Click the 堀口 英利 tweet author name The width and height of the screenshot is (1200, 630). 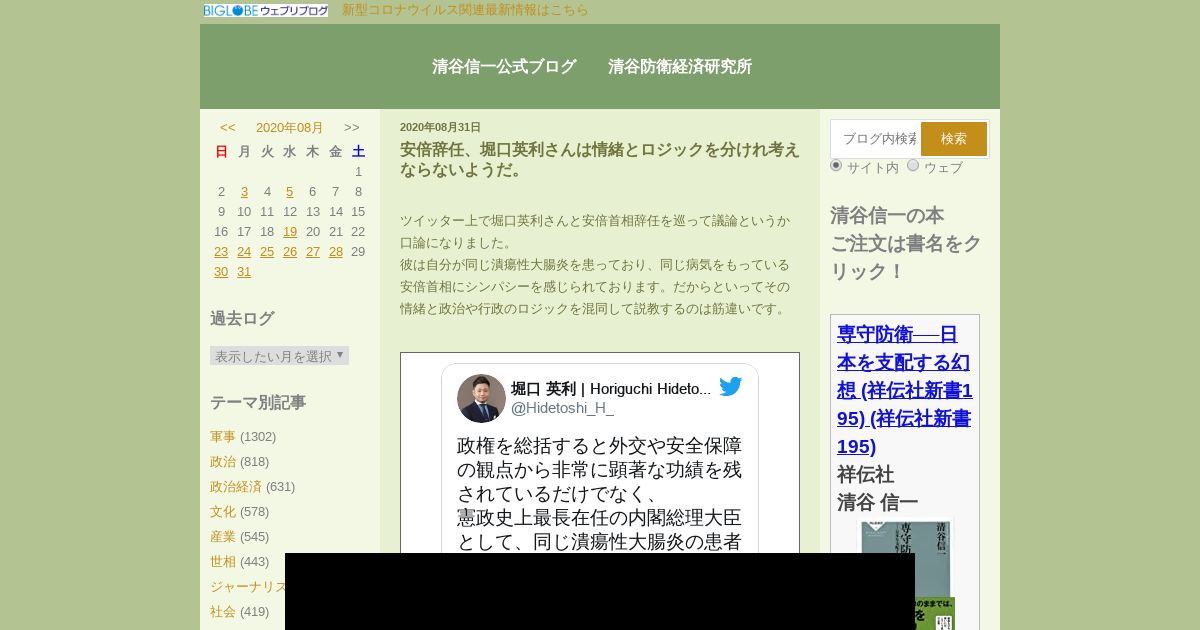611,388
